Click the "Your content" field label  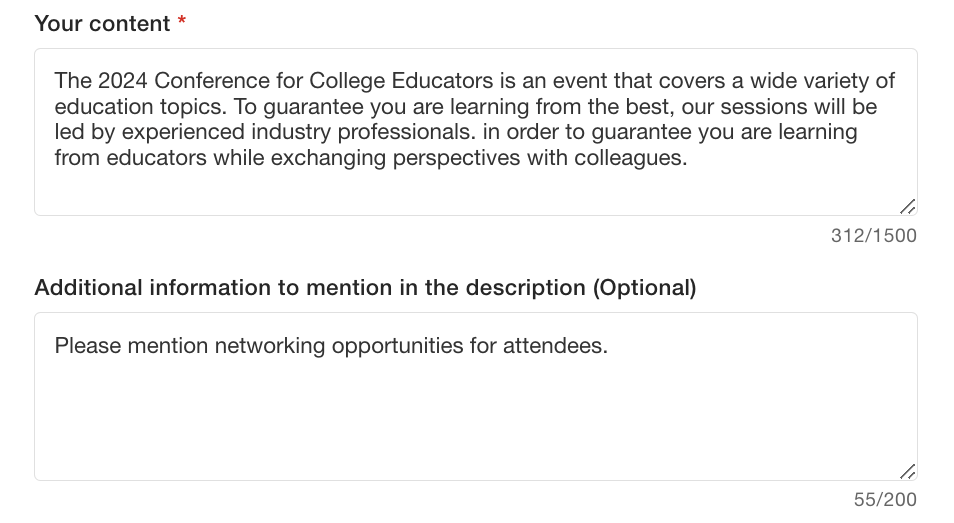point(102,24)
